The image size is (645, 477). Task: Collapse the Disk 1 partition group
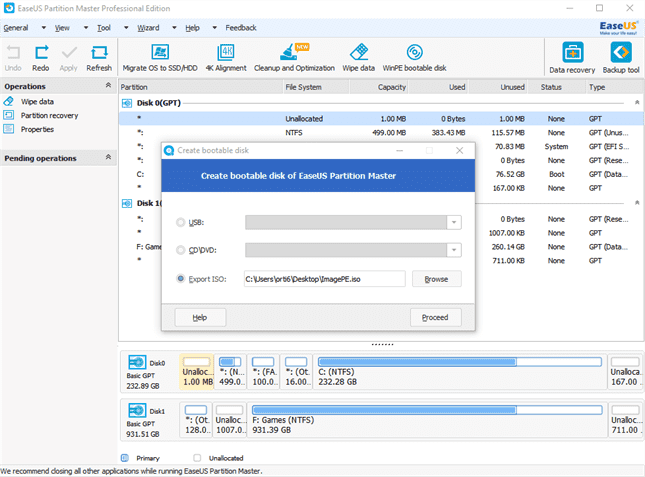click(x=637, y=203)
